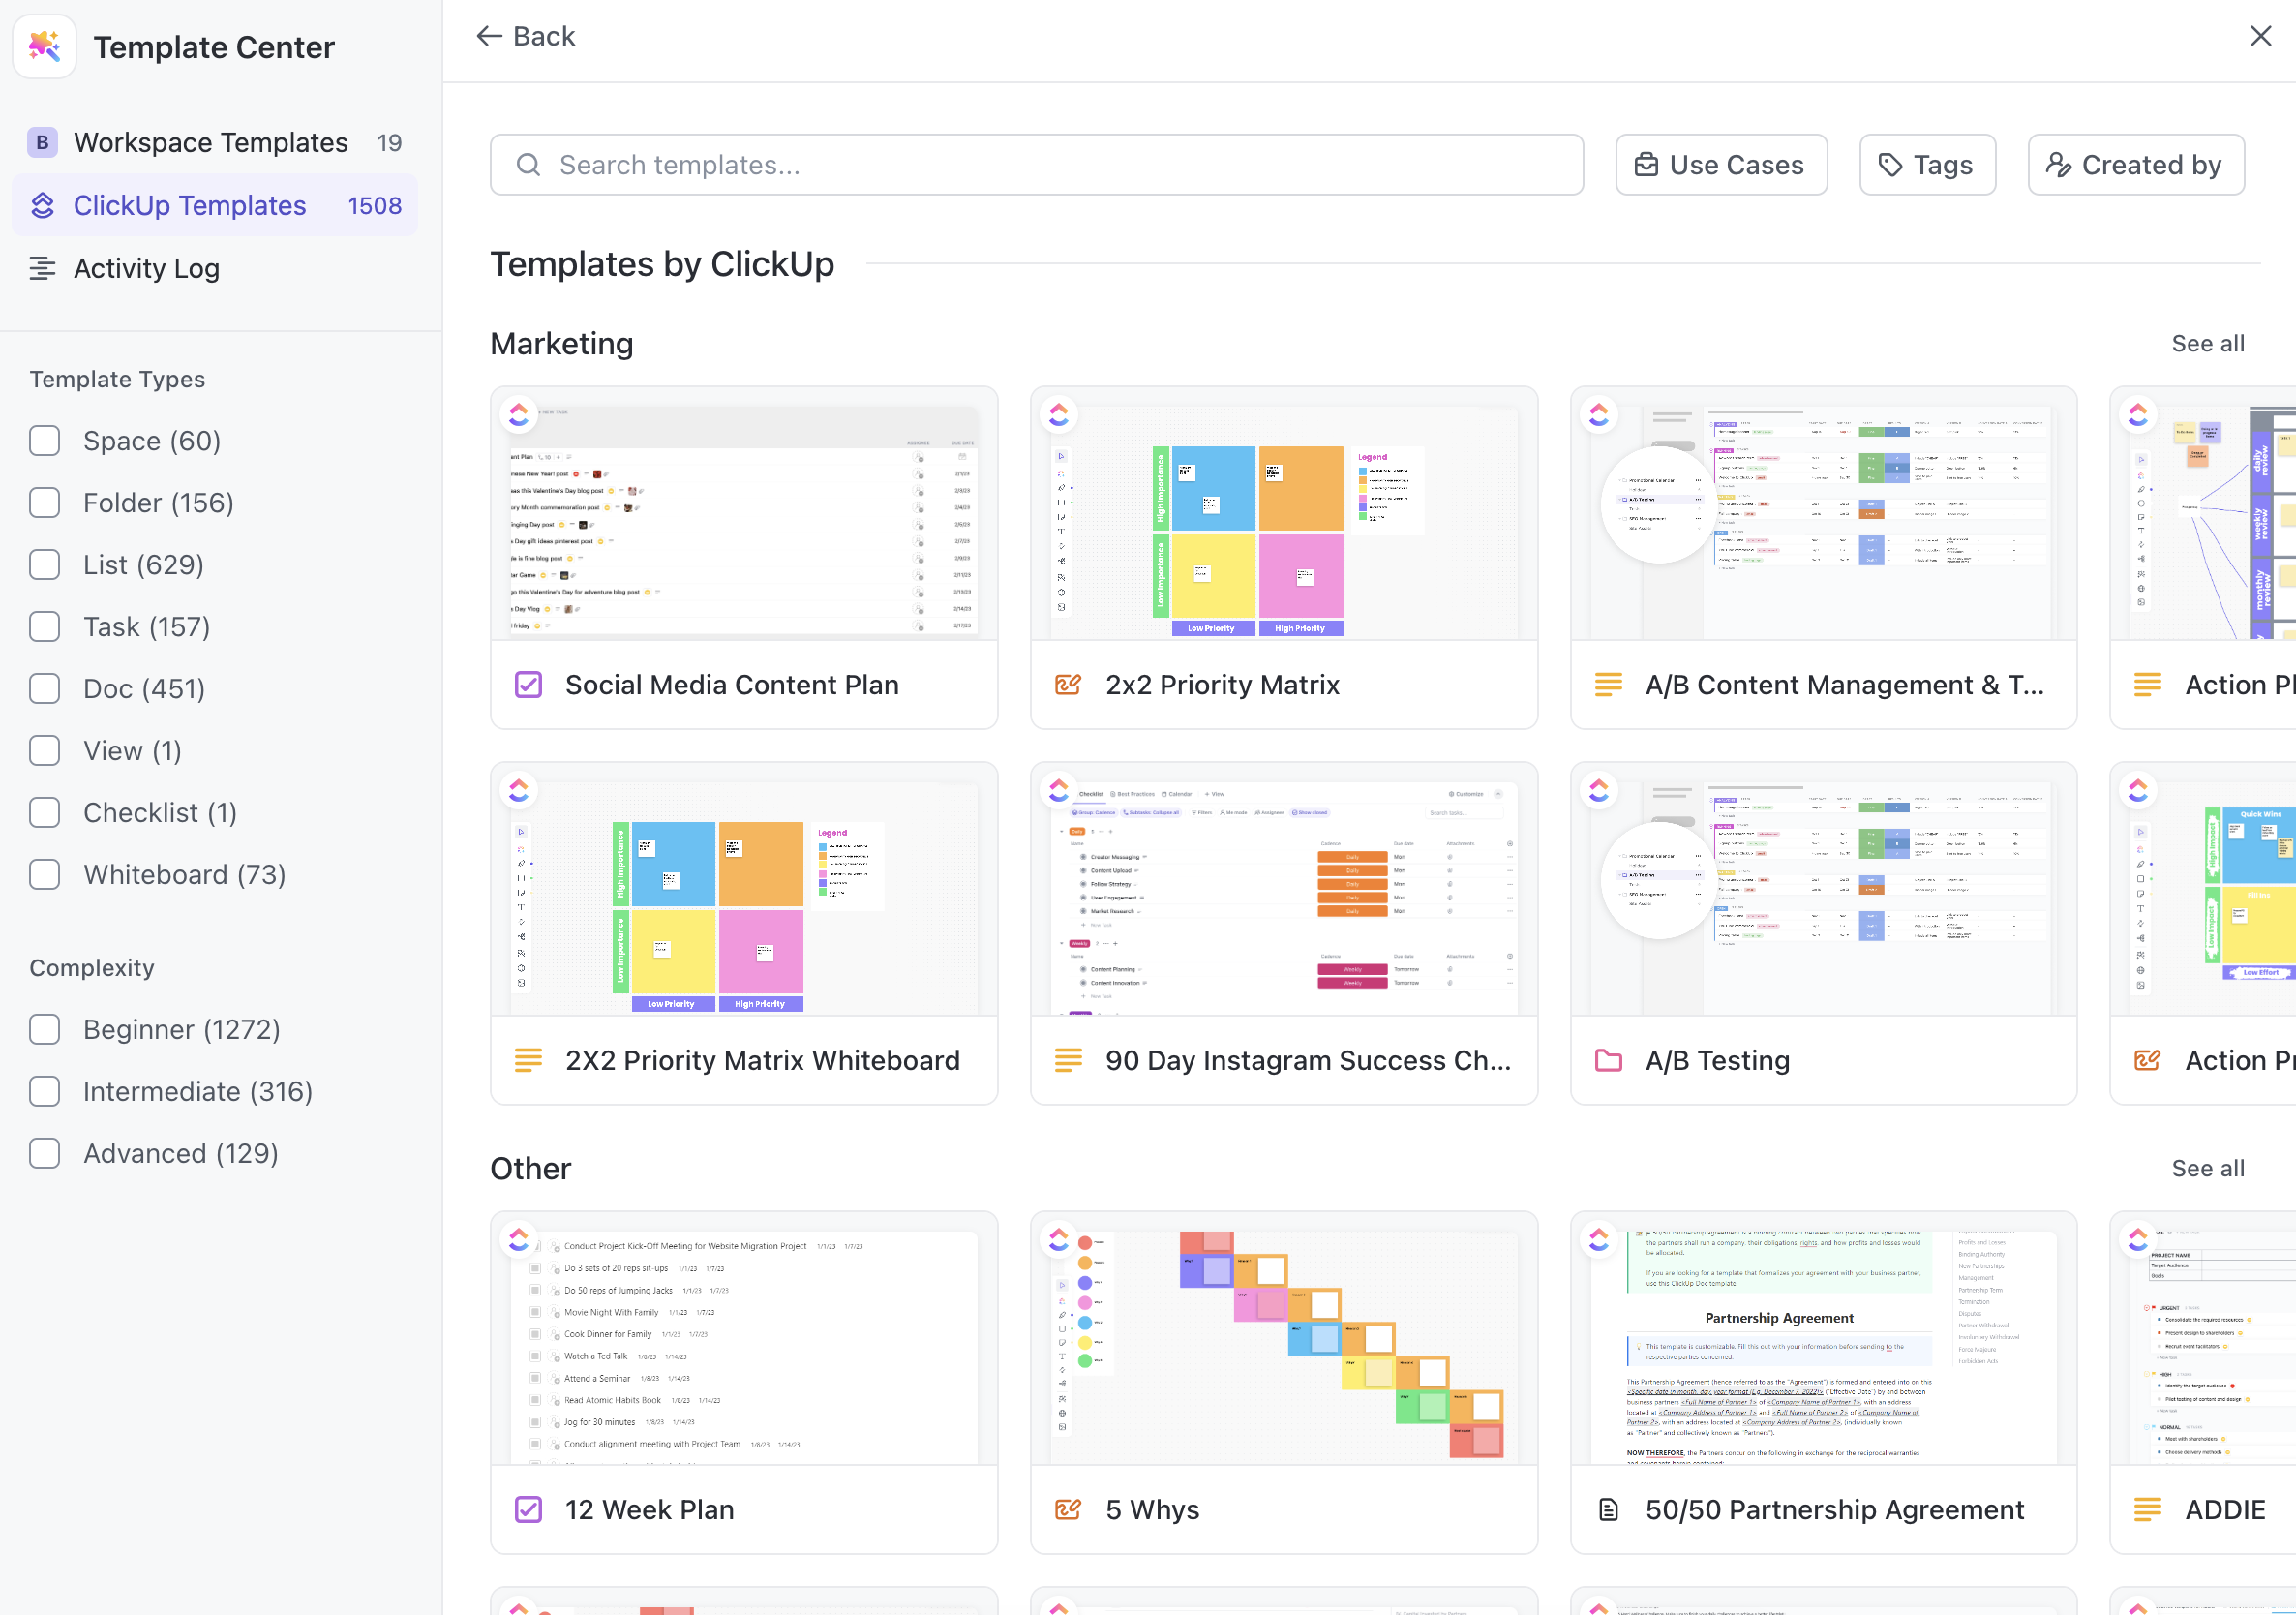
Task: Enable the Doc template type checkbox
Action: (x=44, y=688)
